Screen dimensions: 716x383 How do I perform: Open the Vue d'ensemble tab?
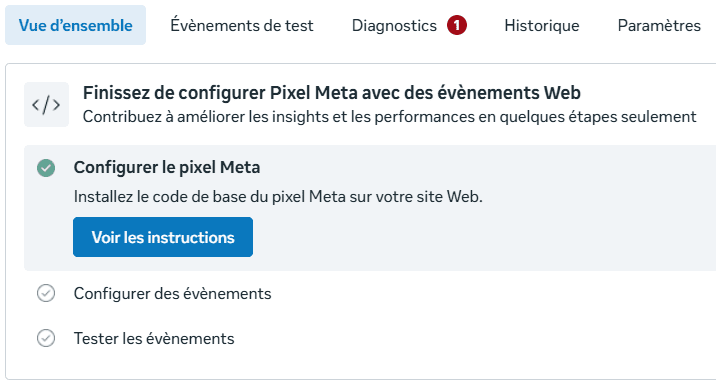[x=75, y=25]
